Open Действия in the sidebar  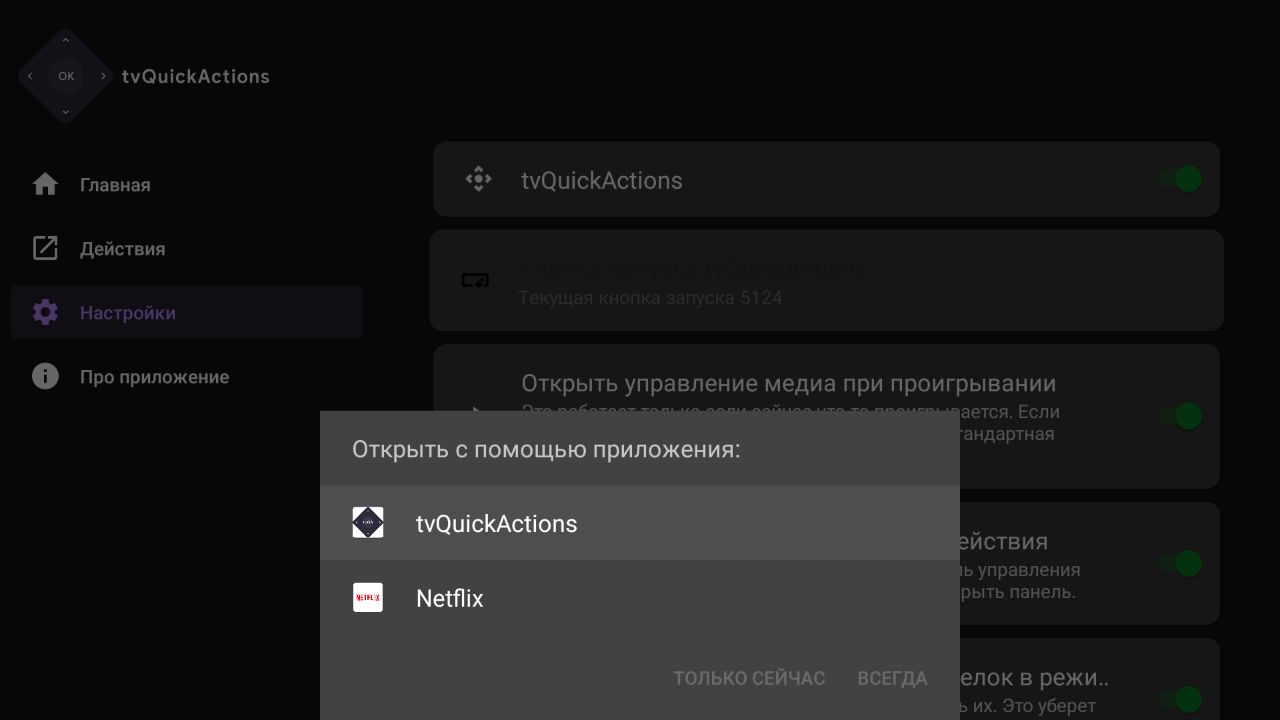186,249
